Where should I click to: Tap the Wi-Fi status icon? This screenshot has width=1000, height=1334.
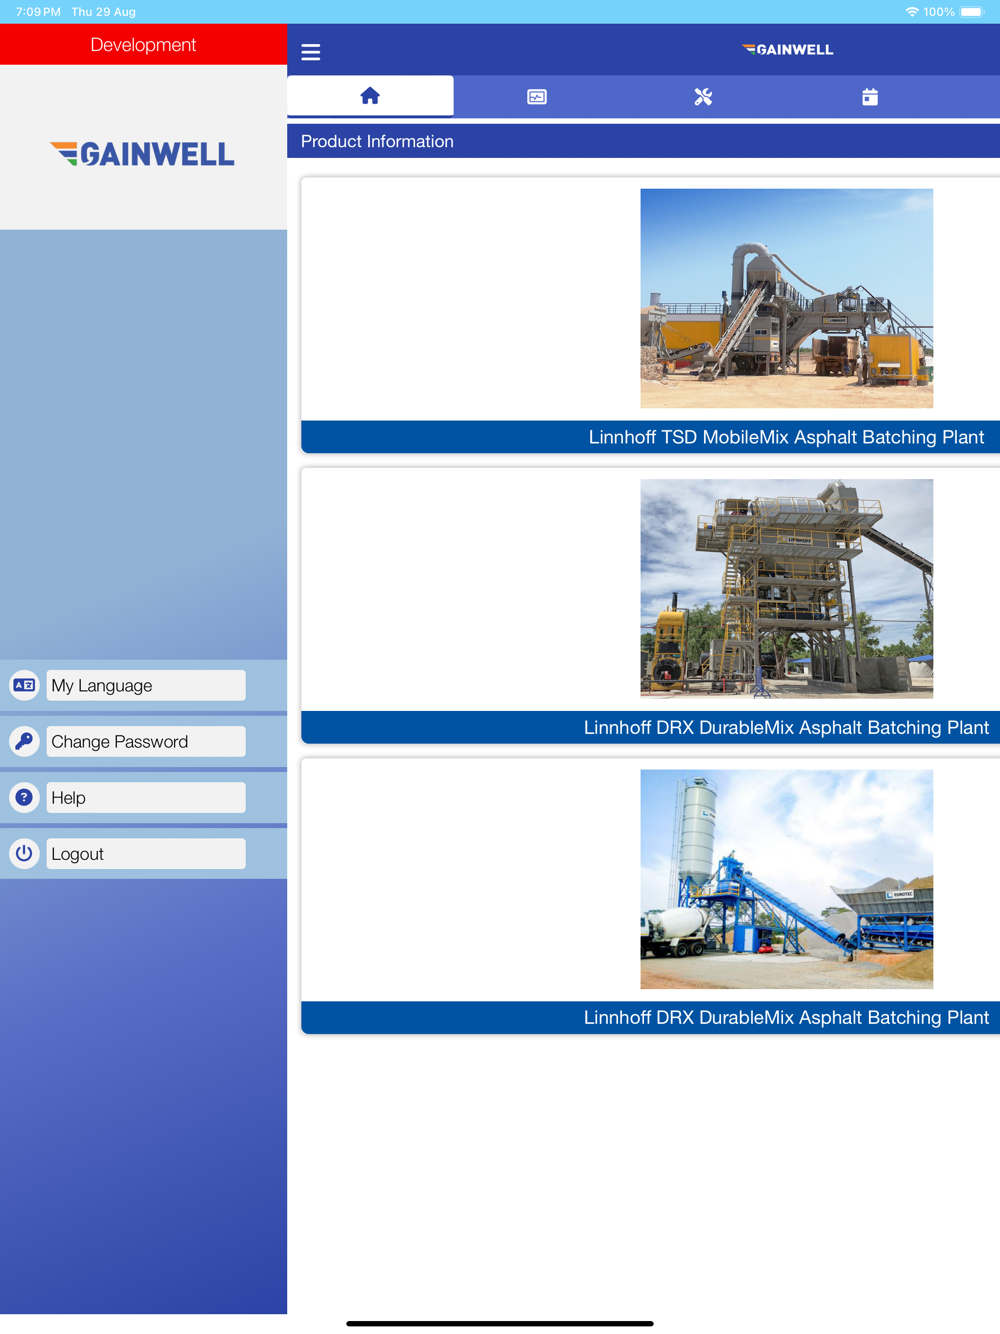click(912, 12)
